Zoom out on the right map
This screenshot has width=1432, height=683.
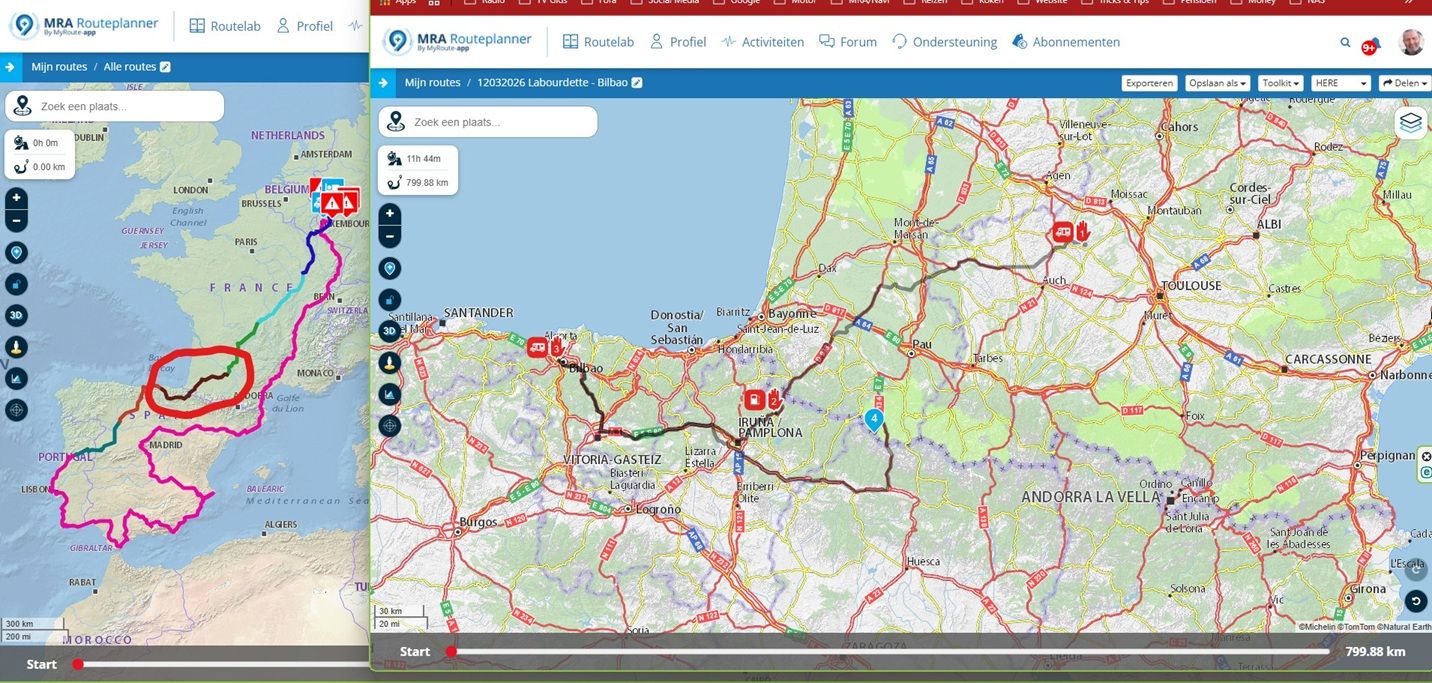(x=390, y=237)
